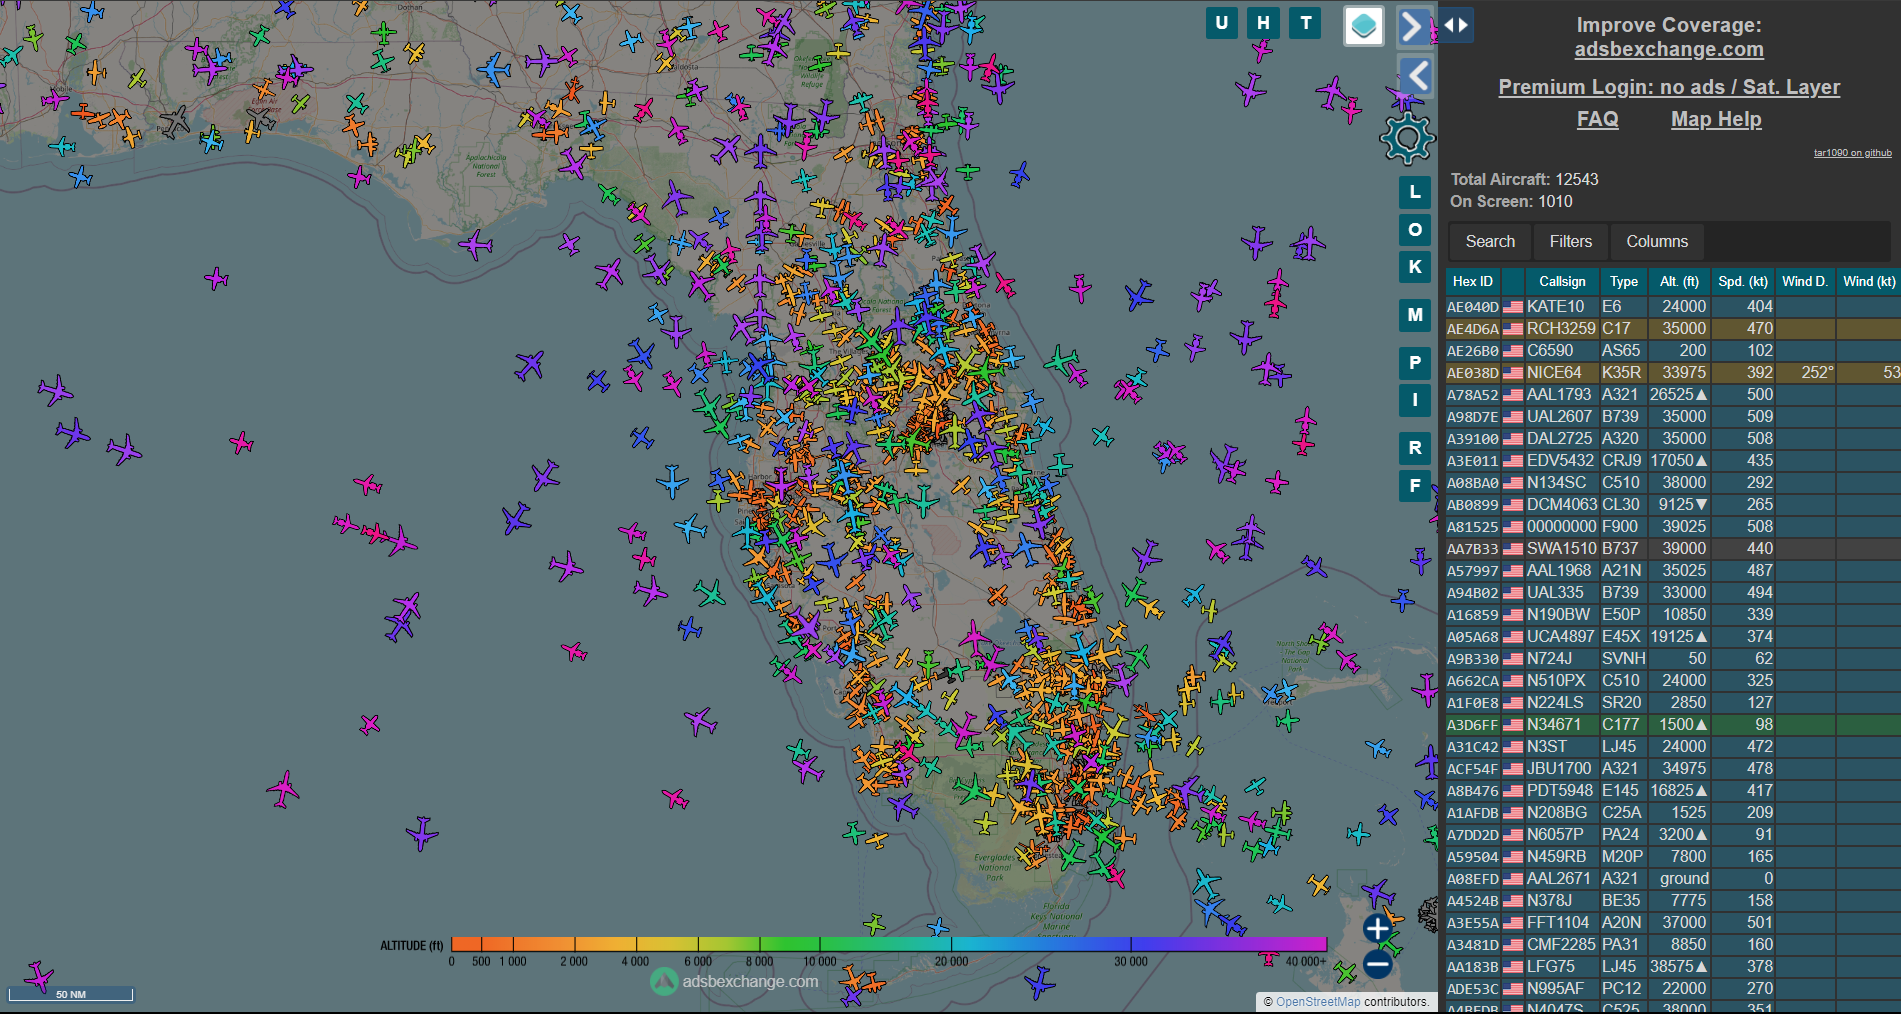
Task: Click hex ID A98D7E cell
Action: click(x=1472, y=417)
